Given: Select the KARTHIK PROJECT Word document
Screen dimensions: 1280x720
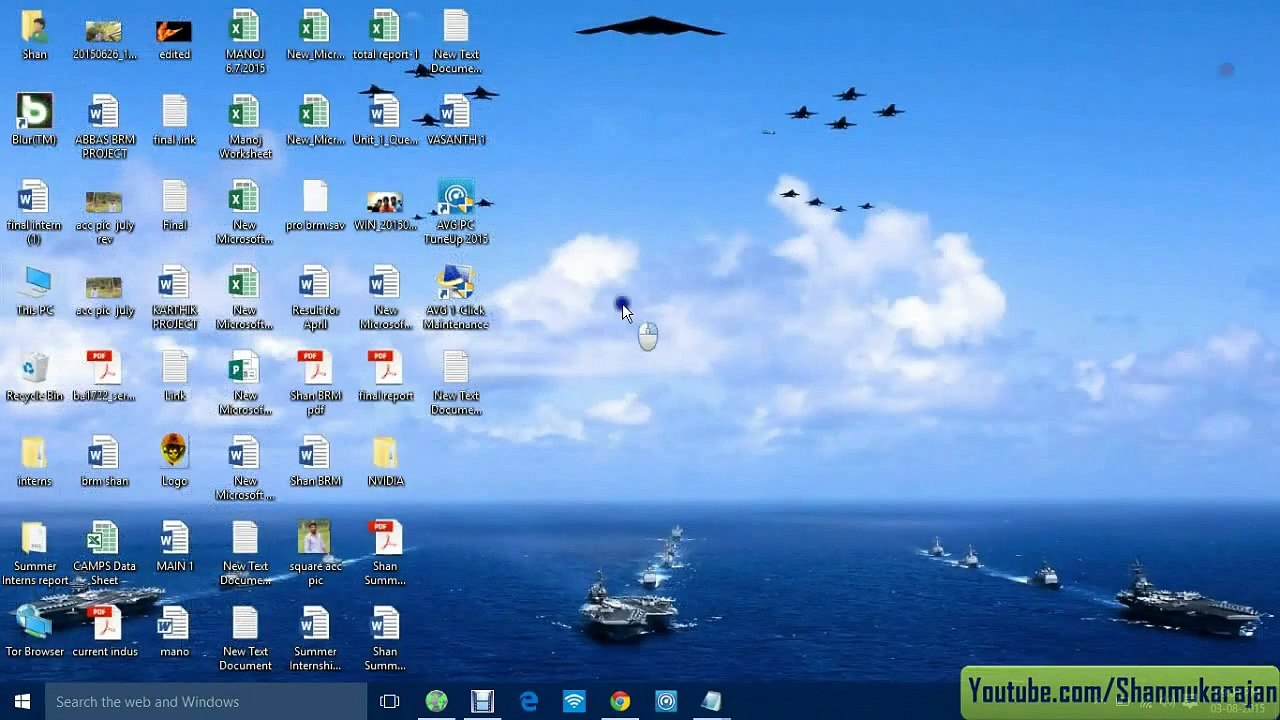Looking at the screenshot, I should 174,297.
